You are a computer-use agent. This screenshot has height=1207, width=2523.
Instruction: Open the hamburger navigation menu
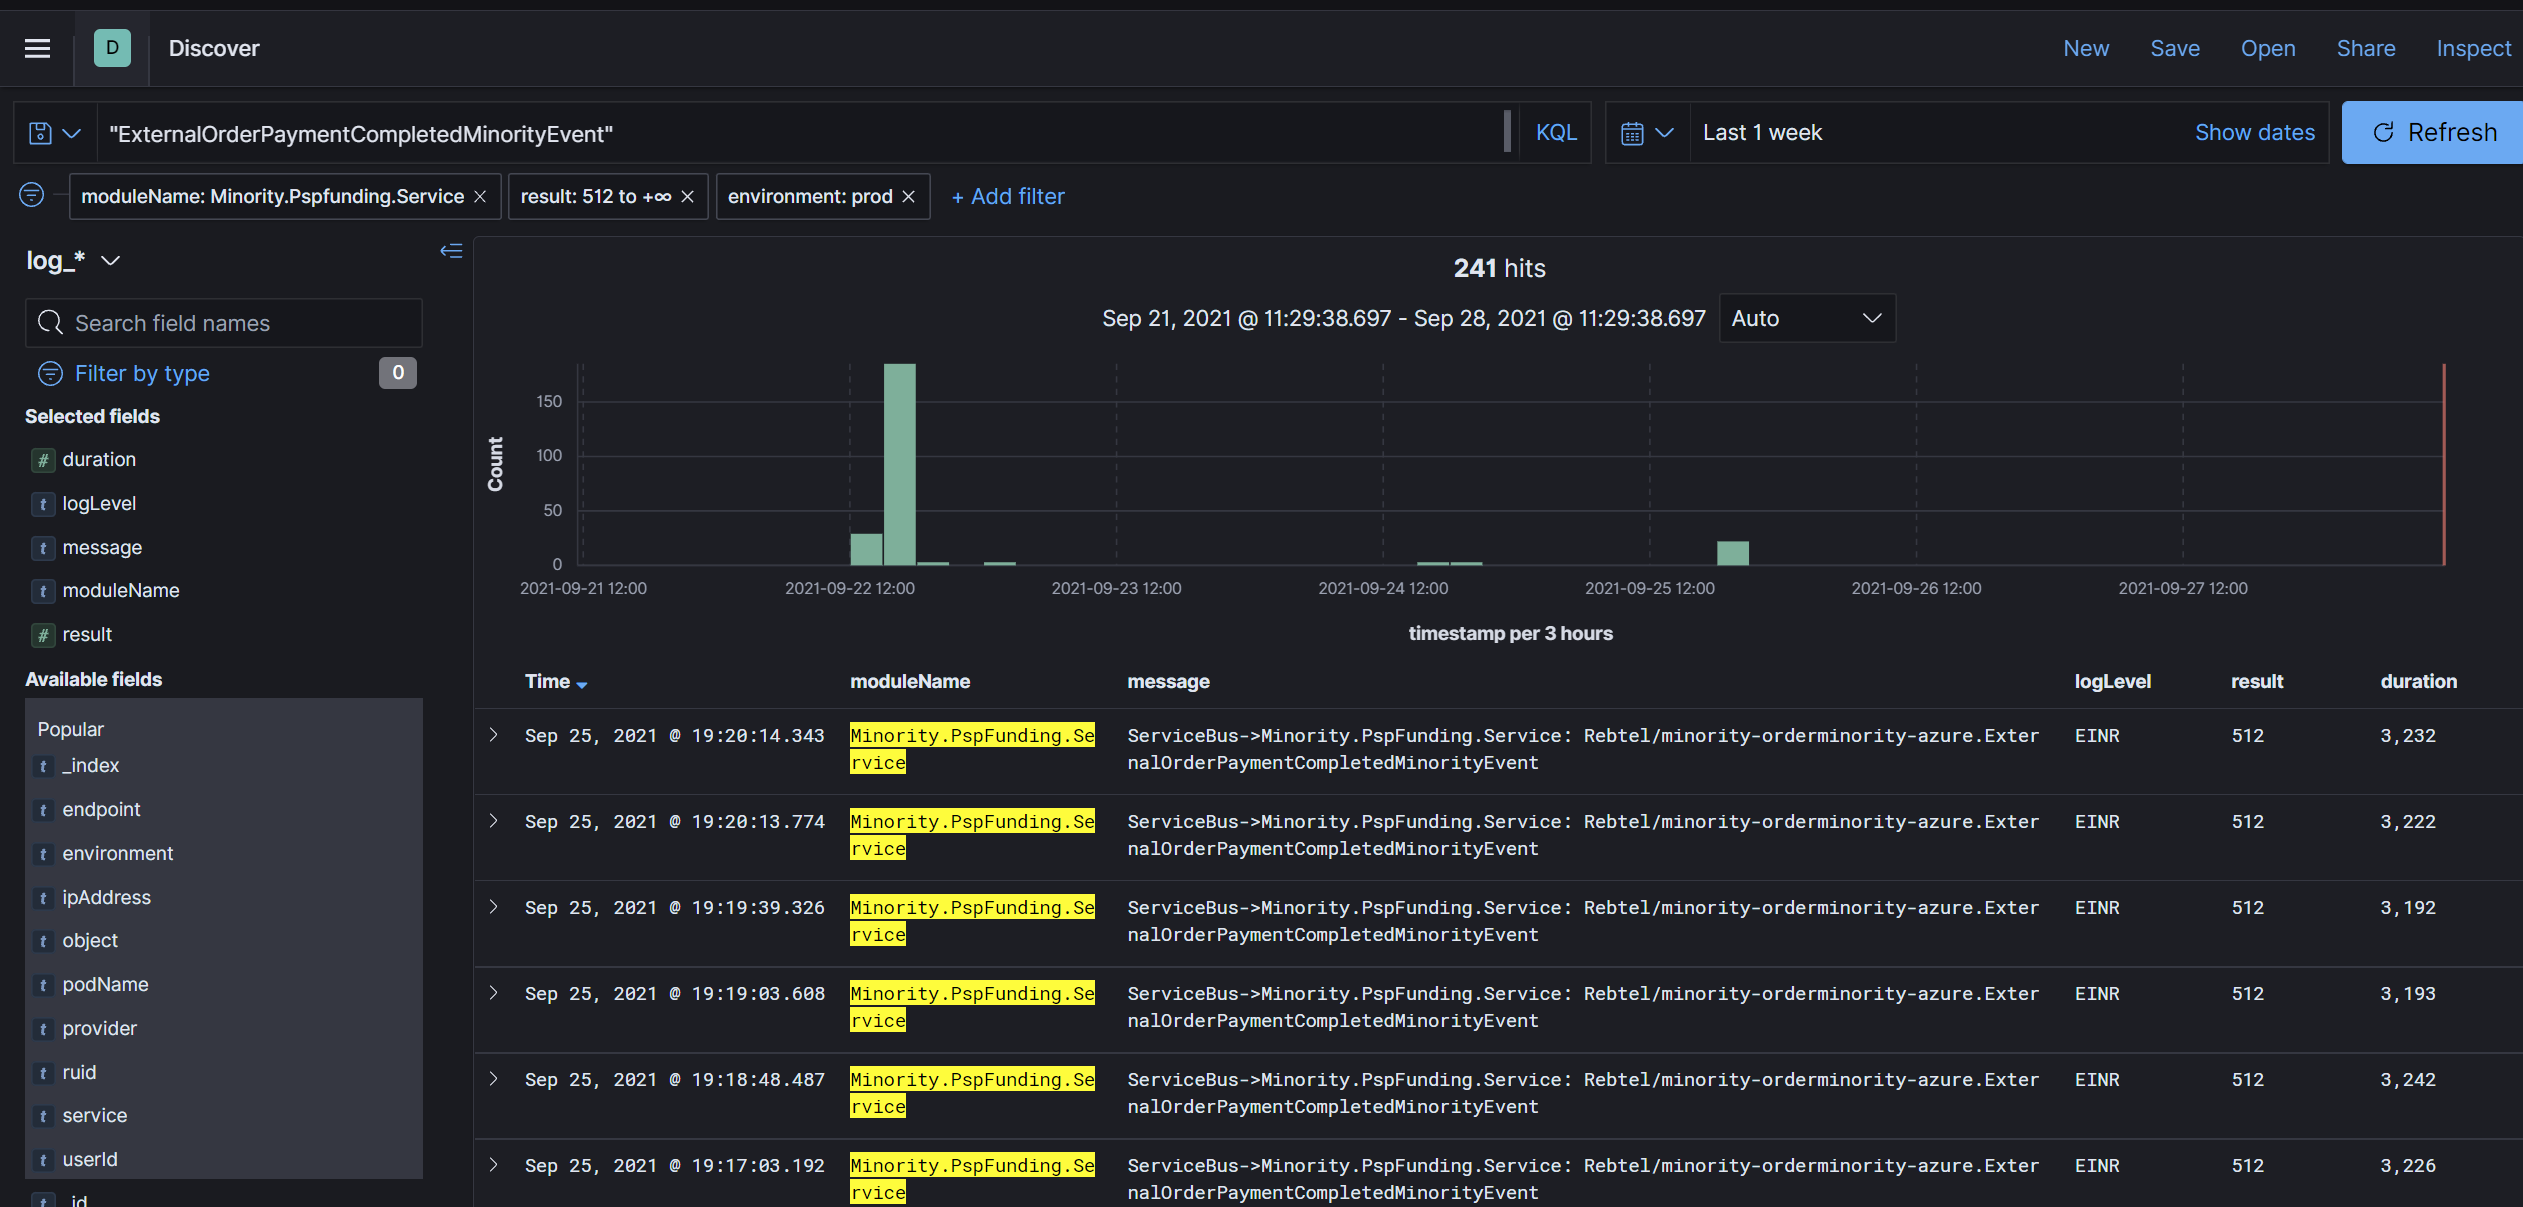click(x=37, y=48)
